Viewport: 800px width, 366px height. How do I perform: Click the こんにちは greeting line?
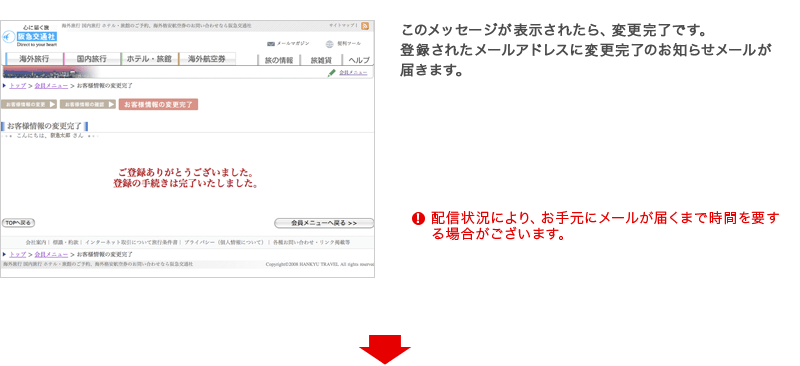(50, 136)
